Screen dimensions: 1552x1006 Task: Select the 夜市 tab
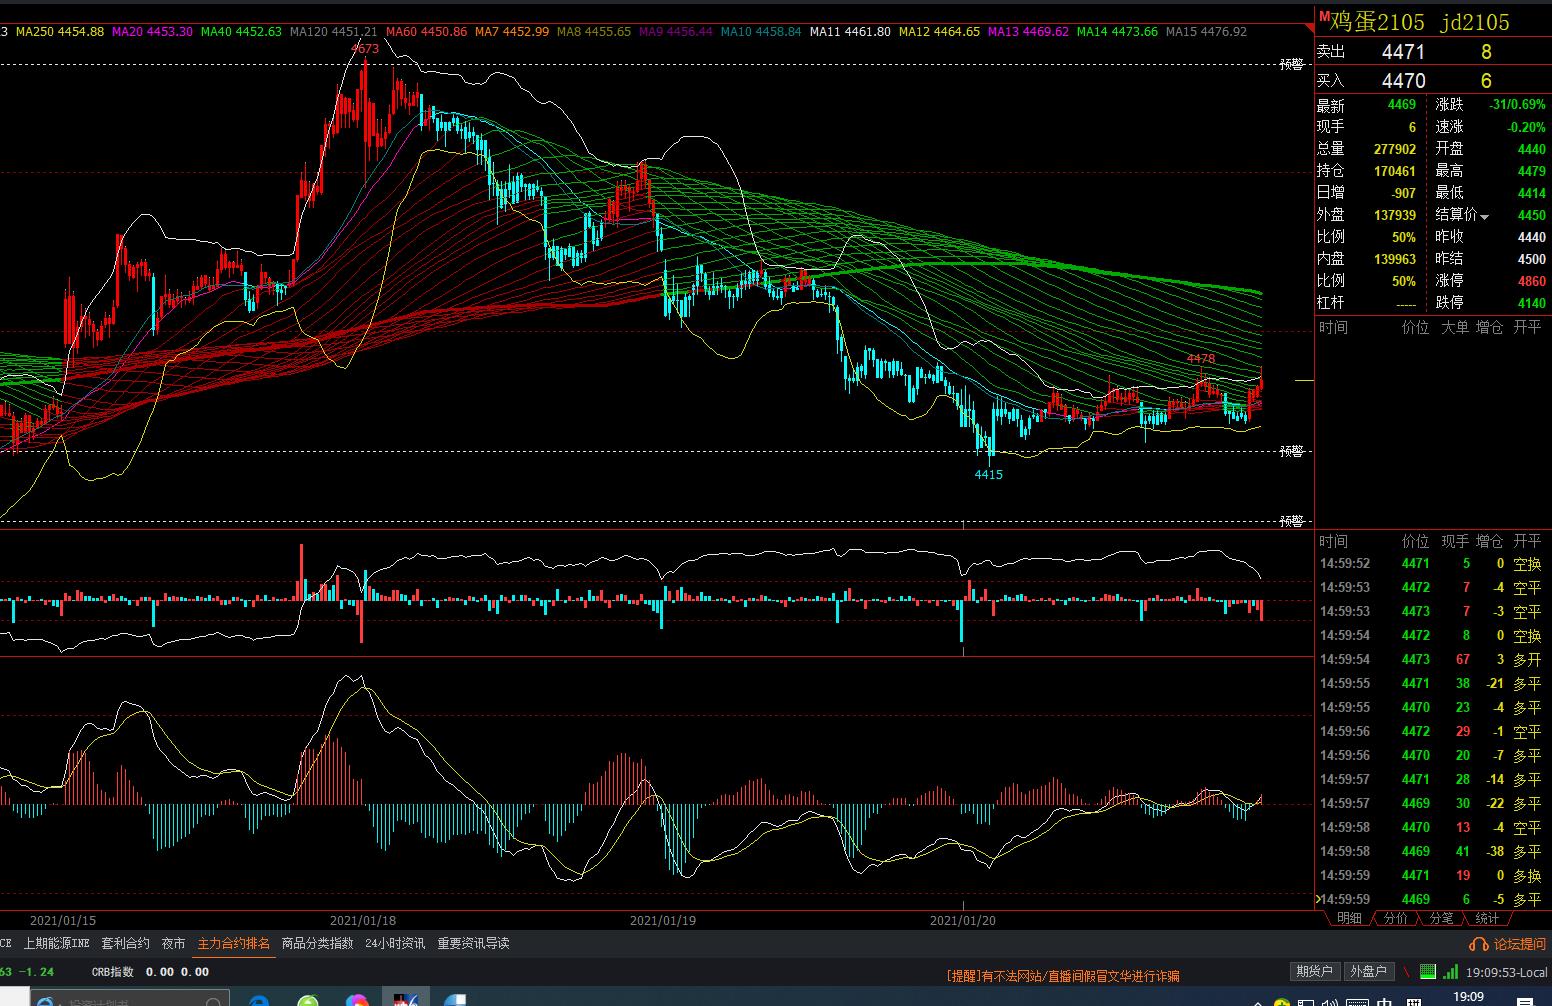(x=174, y=943)
